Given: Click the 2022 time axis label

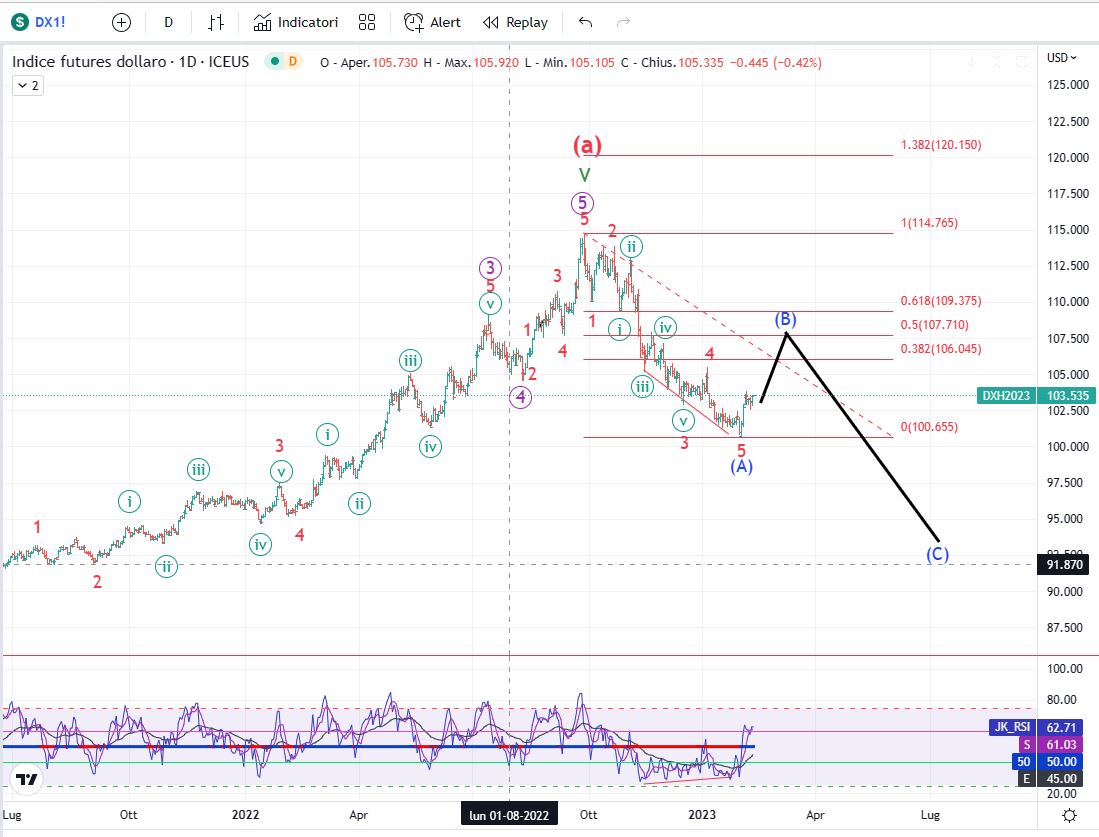Looking at the screenshot, I should pyautogui.click(x=245, y=815).
